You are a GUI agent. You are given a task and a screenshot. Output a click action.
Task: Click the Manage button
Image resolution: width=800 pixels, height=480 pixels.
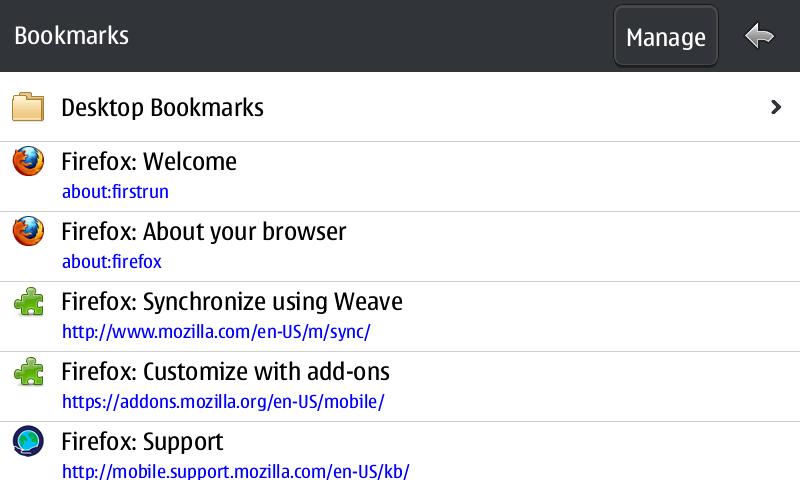(x=665, y=36)
